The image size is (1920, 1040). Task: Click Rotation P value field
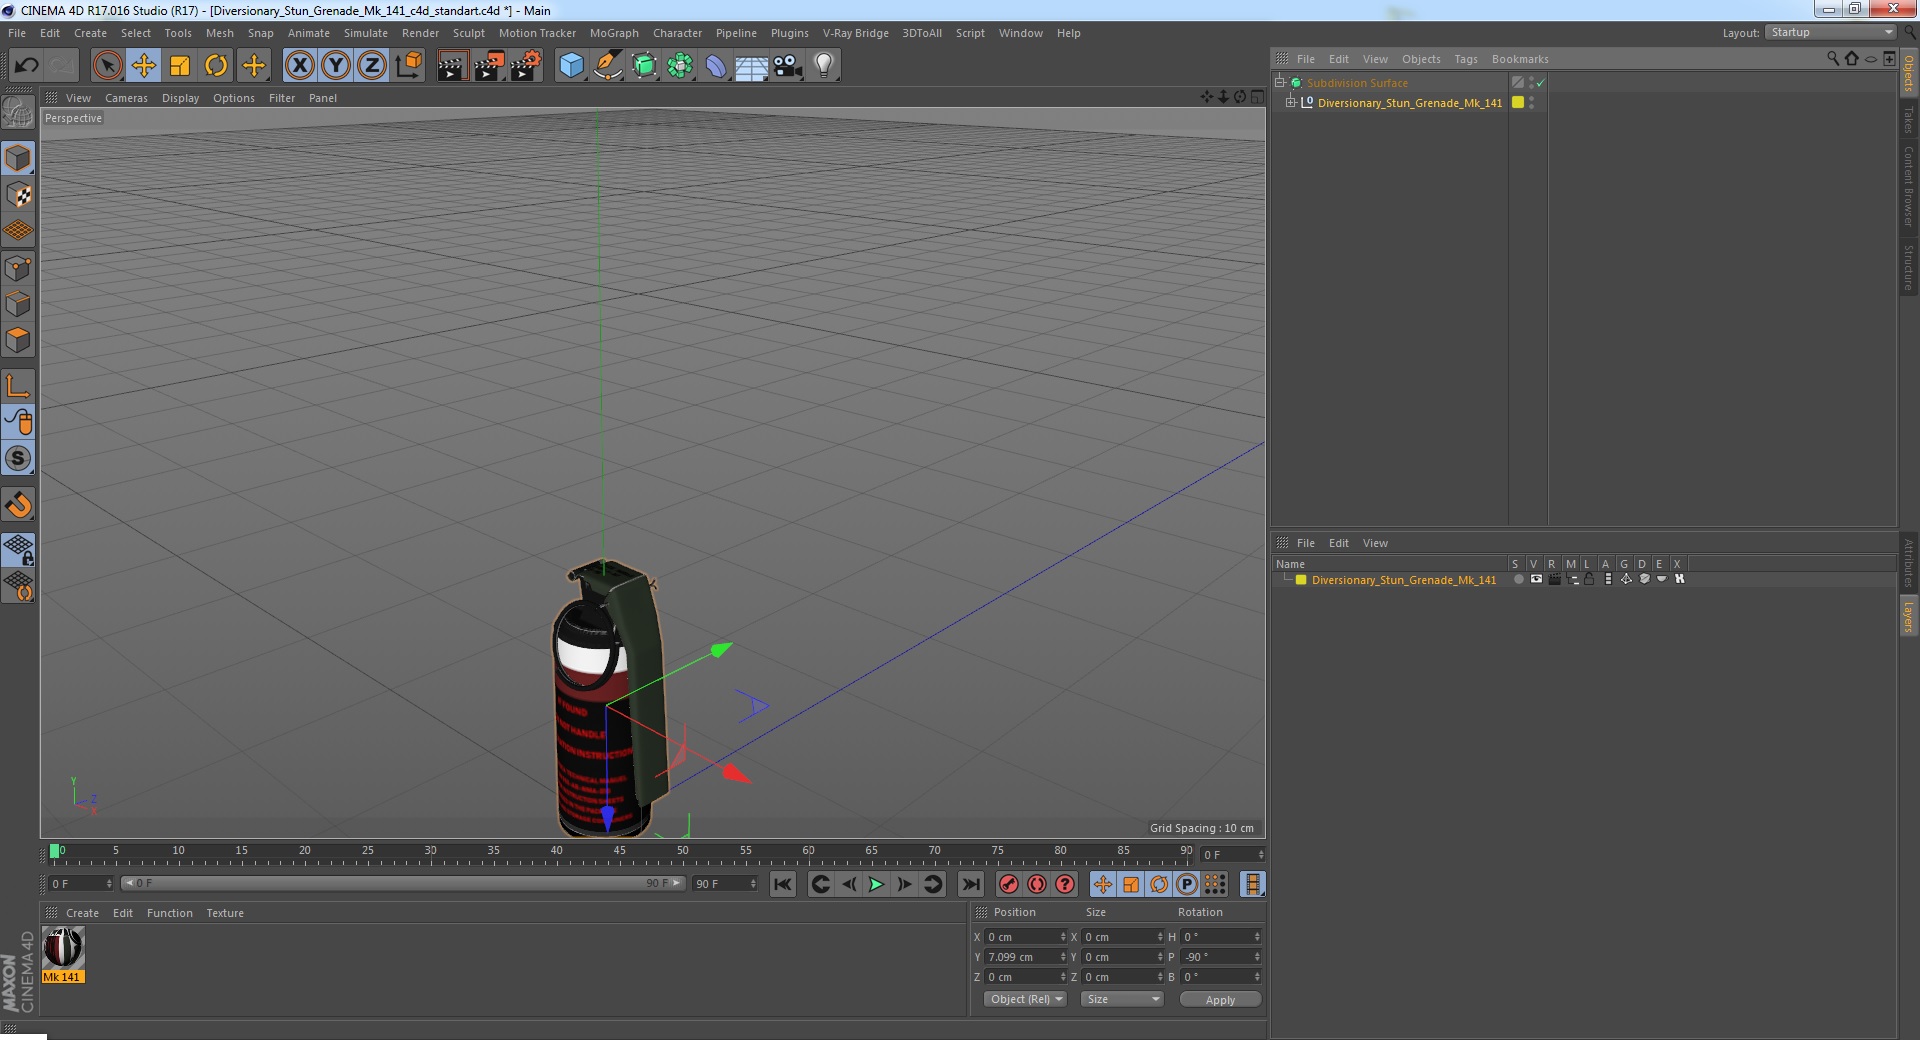click(1220, 957)
